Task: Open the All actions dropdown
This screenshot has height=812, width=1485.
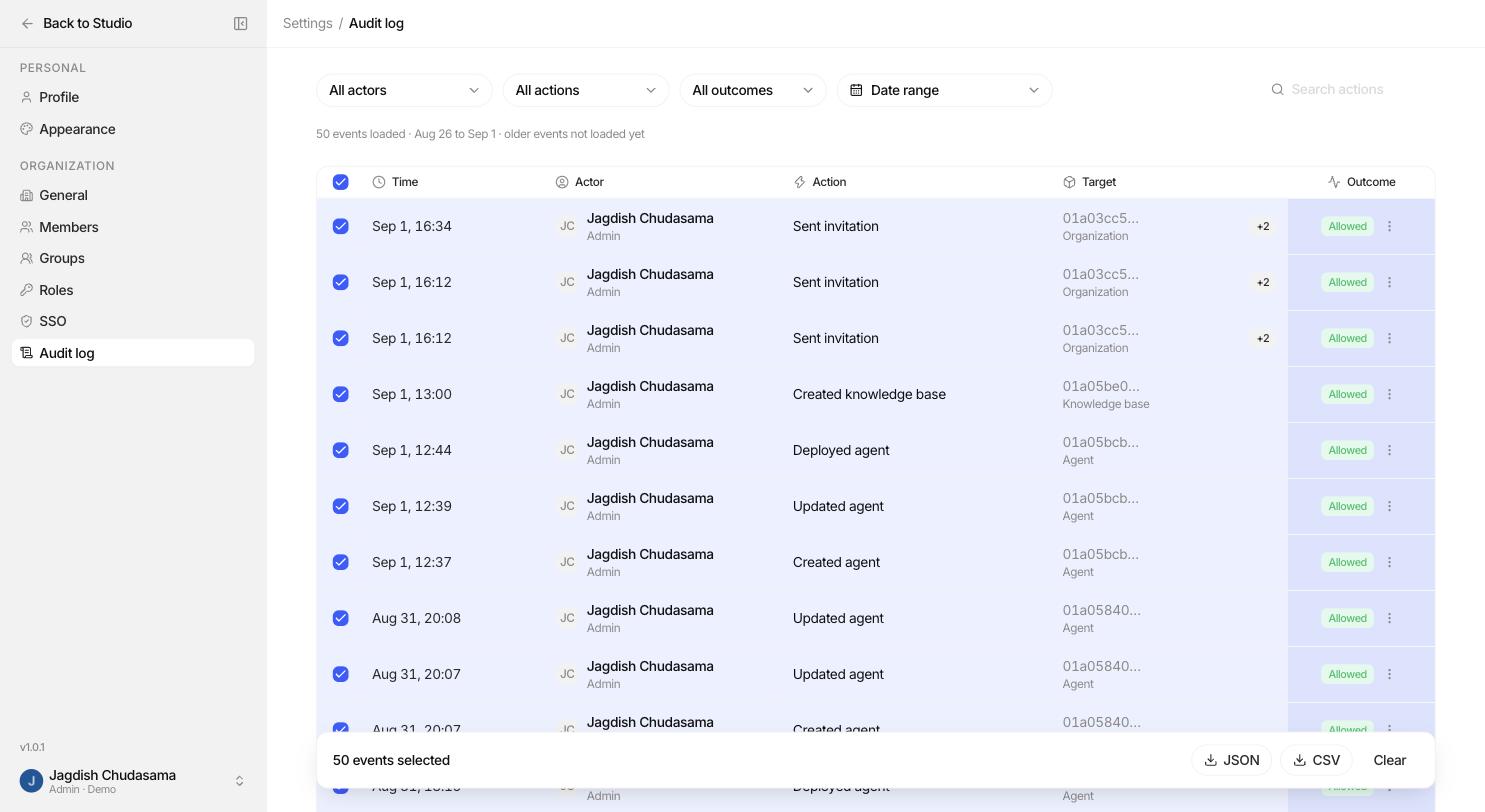Action: point(586,90)
